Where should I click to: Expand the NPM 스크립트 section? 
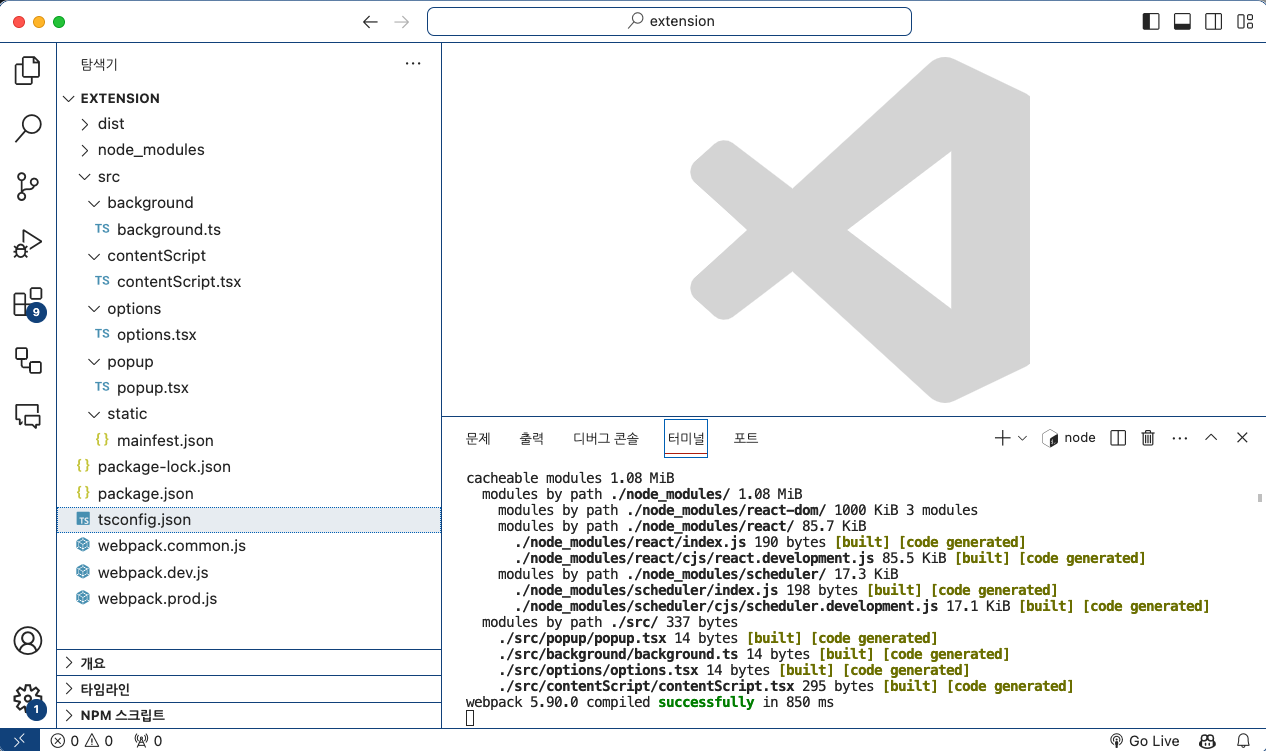point(248,715)
